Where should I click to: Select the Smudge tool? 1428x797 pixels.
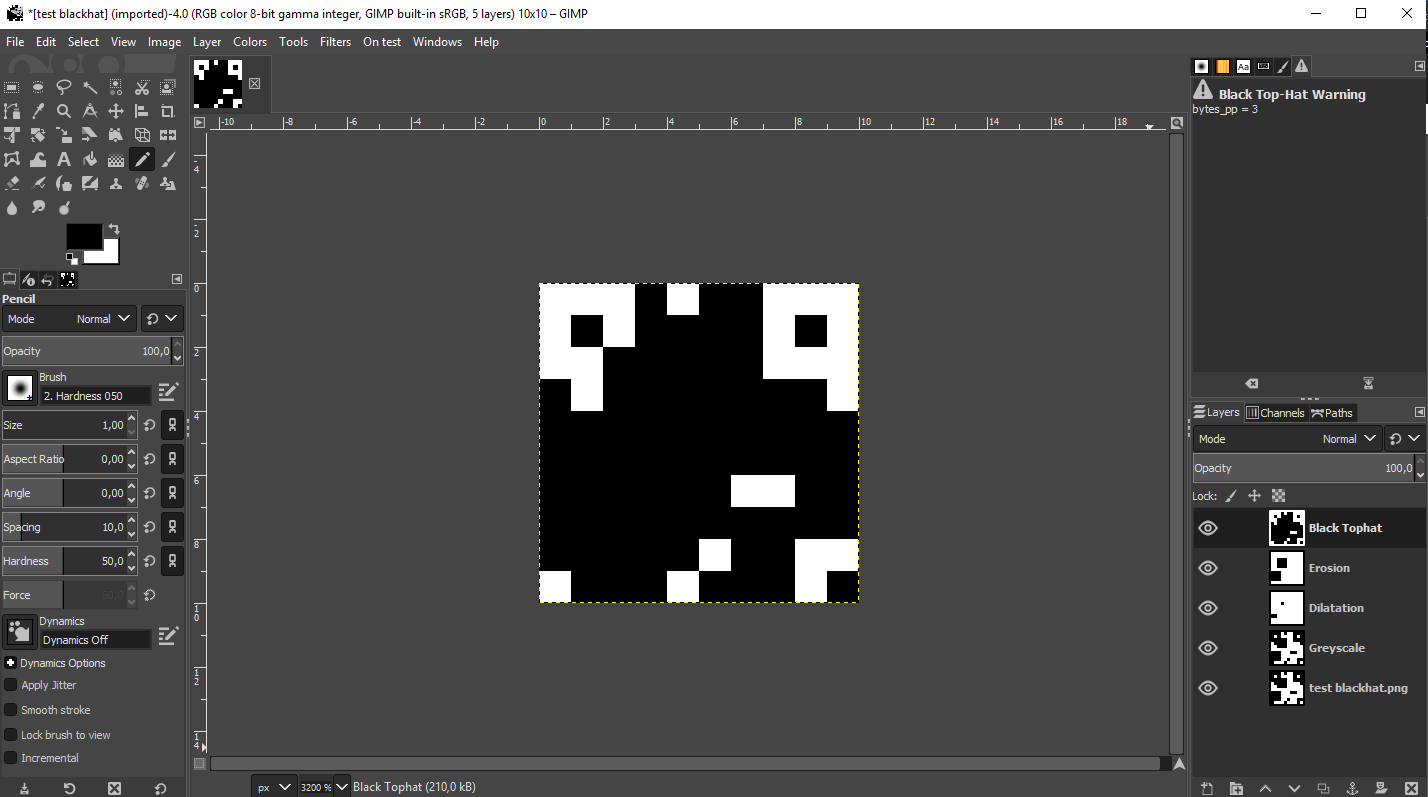click(x=38, y=207)
